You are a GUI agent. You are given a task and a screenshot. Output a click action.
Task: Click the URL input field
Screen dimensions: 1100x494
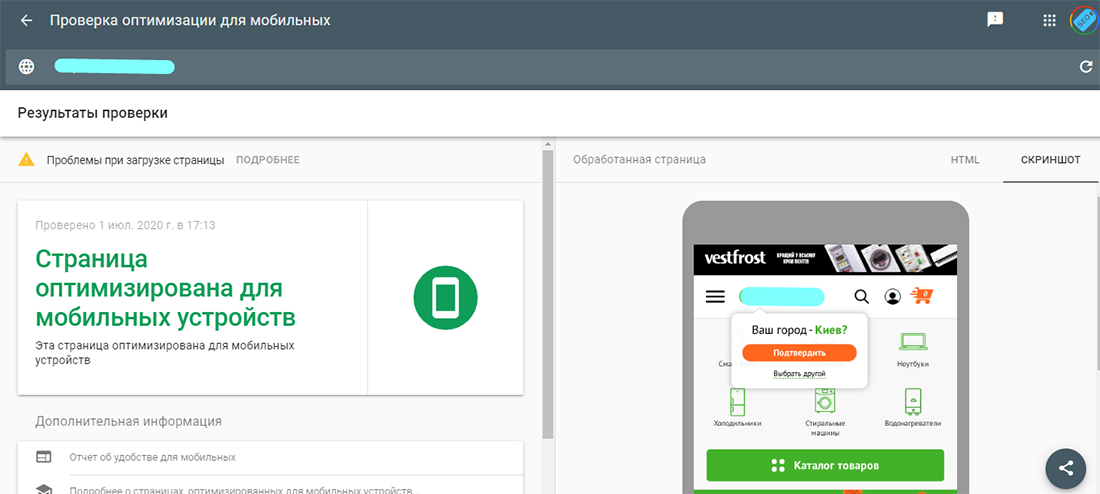pyautogui.click(x=550, y=67)
